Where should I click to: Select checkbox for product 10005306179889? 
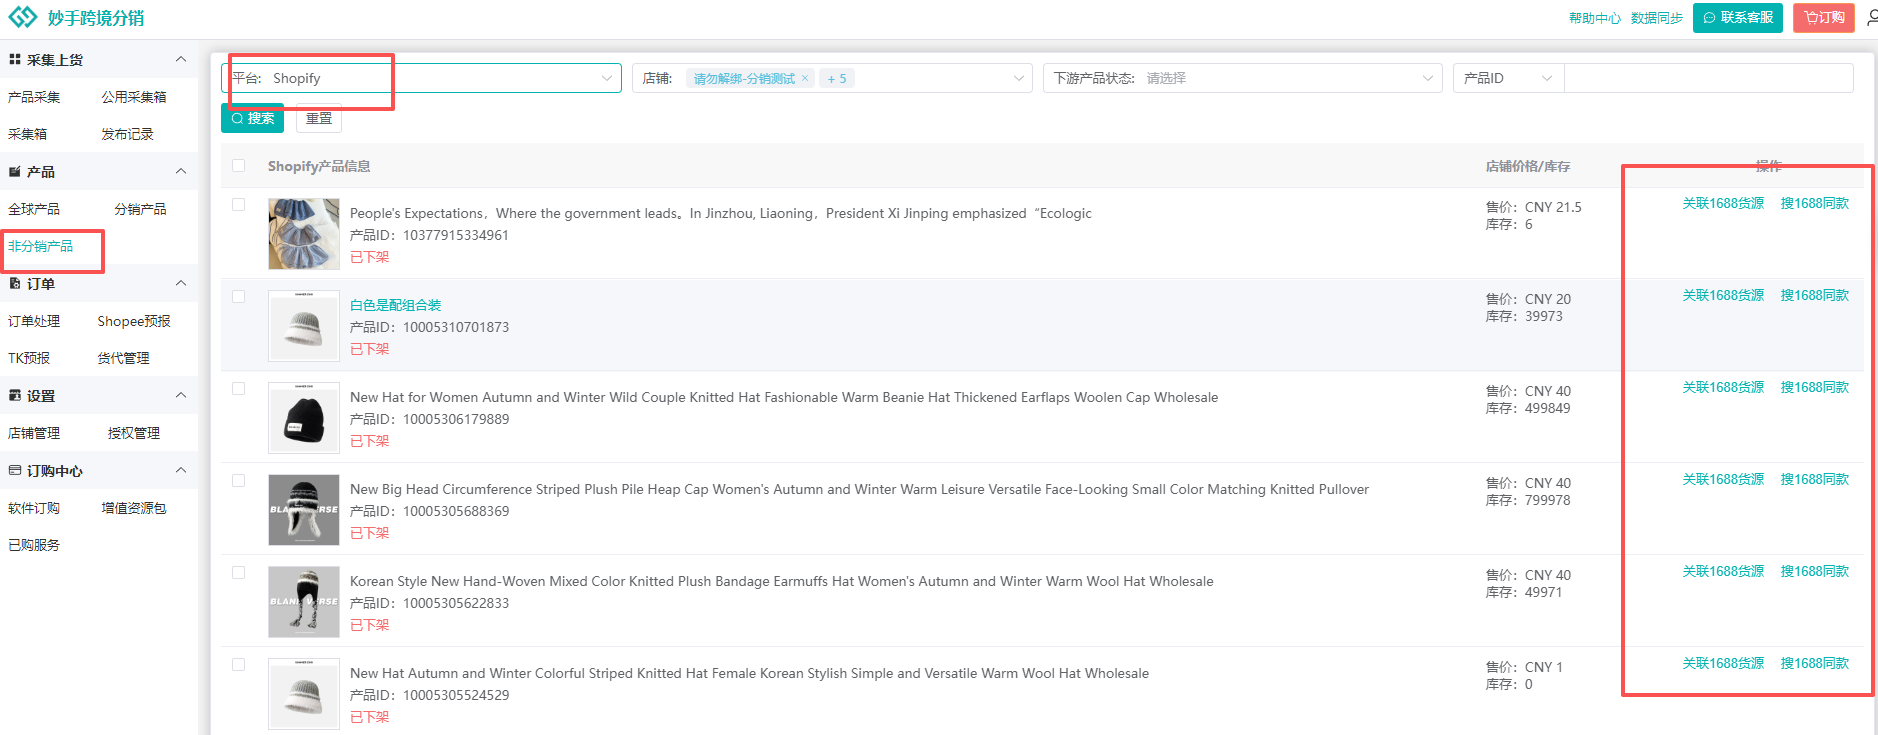point(238,389)
